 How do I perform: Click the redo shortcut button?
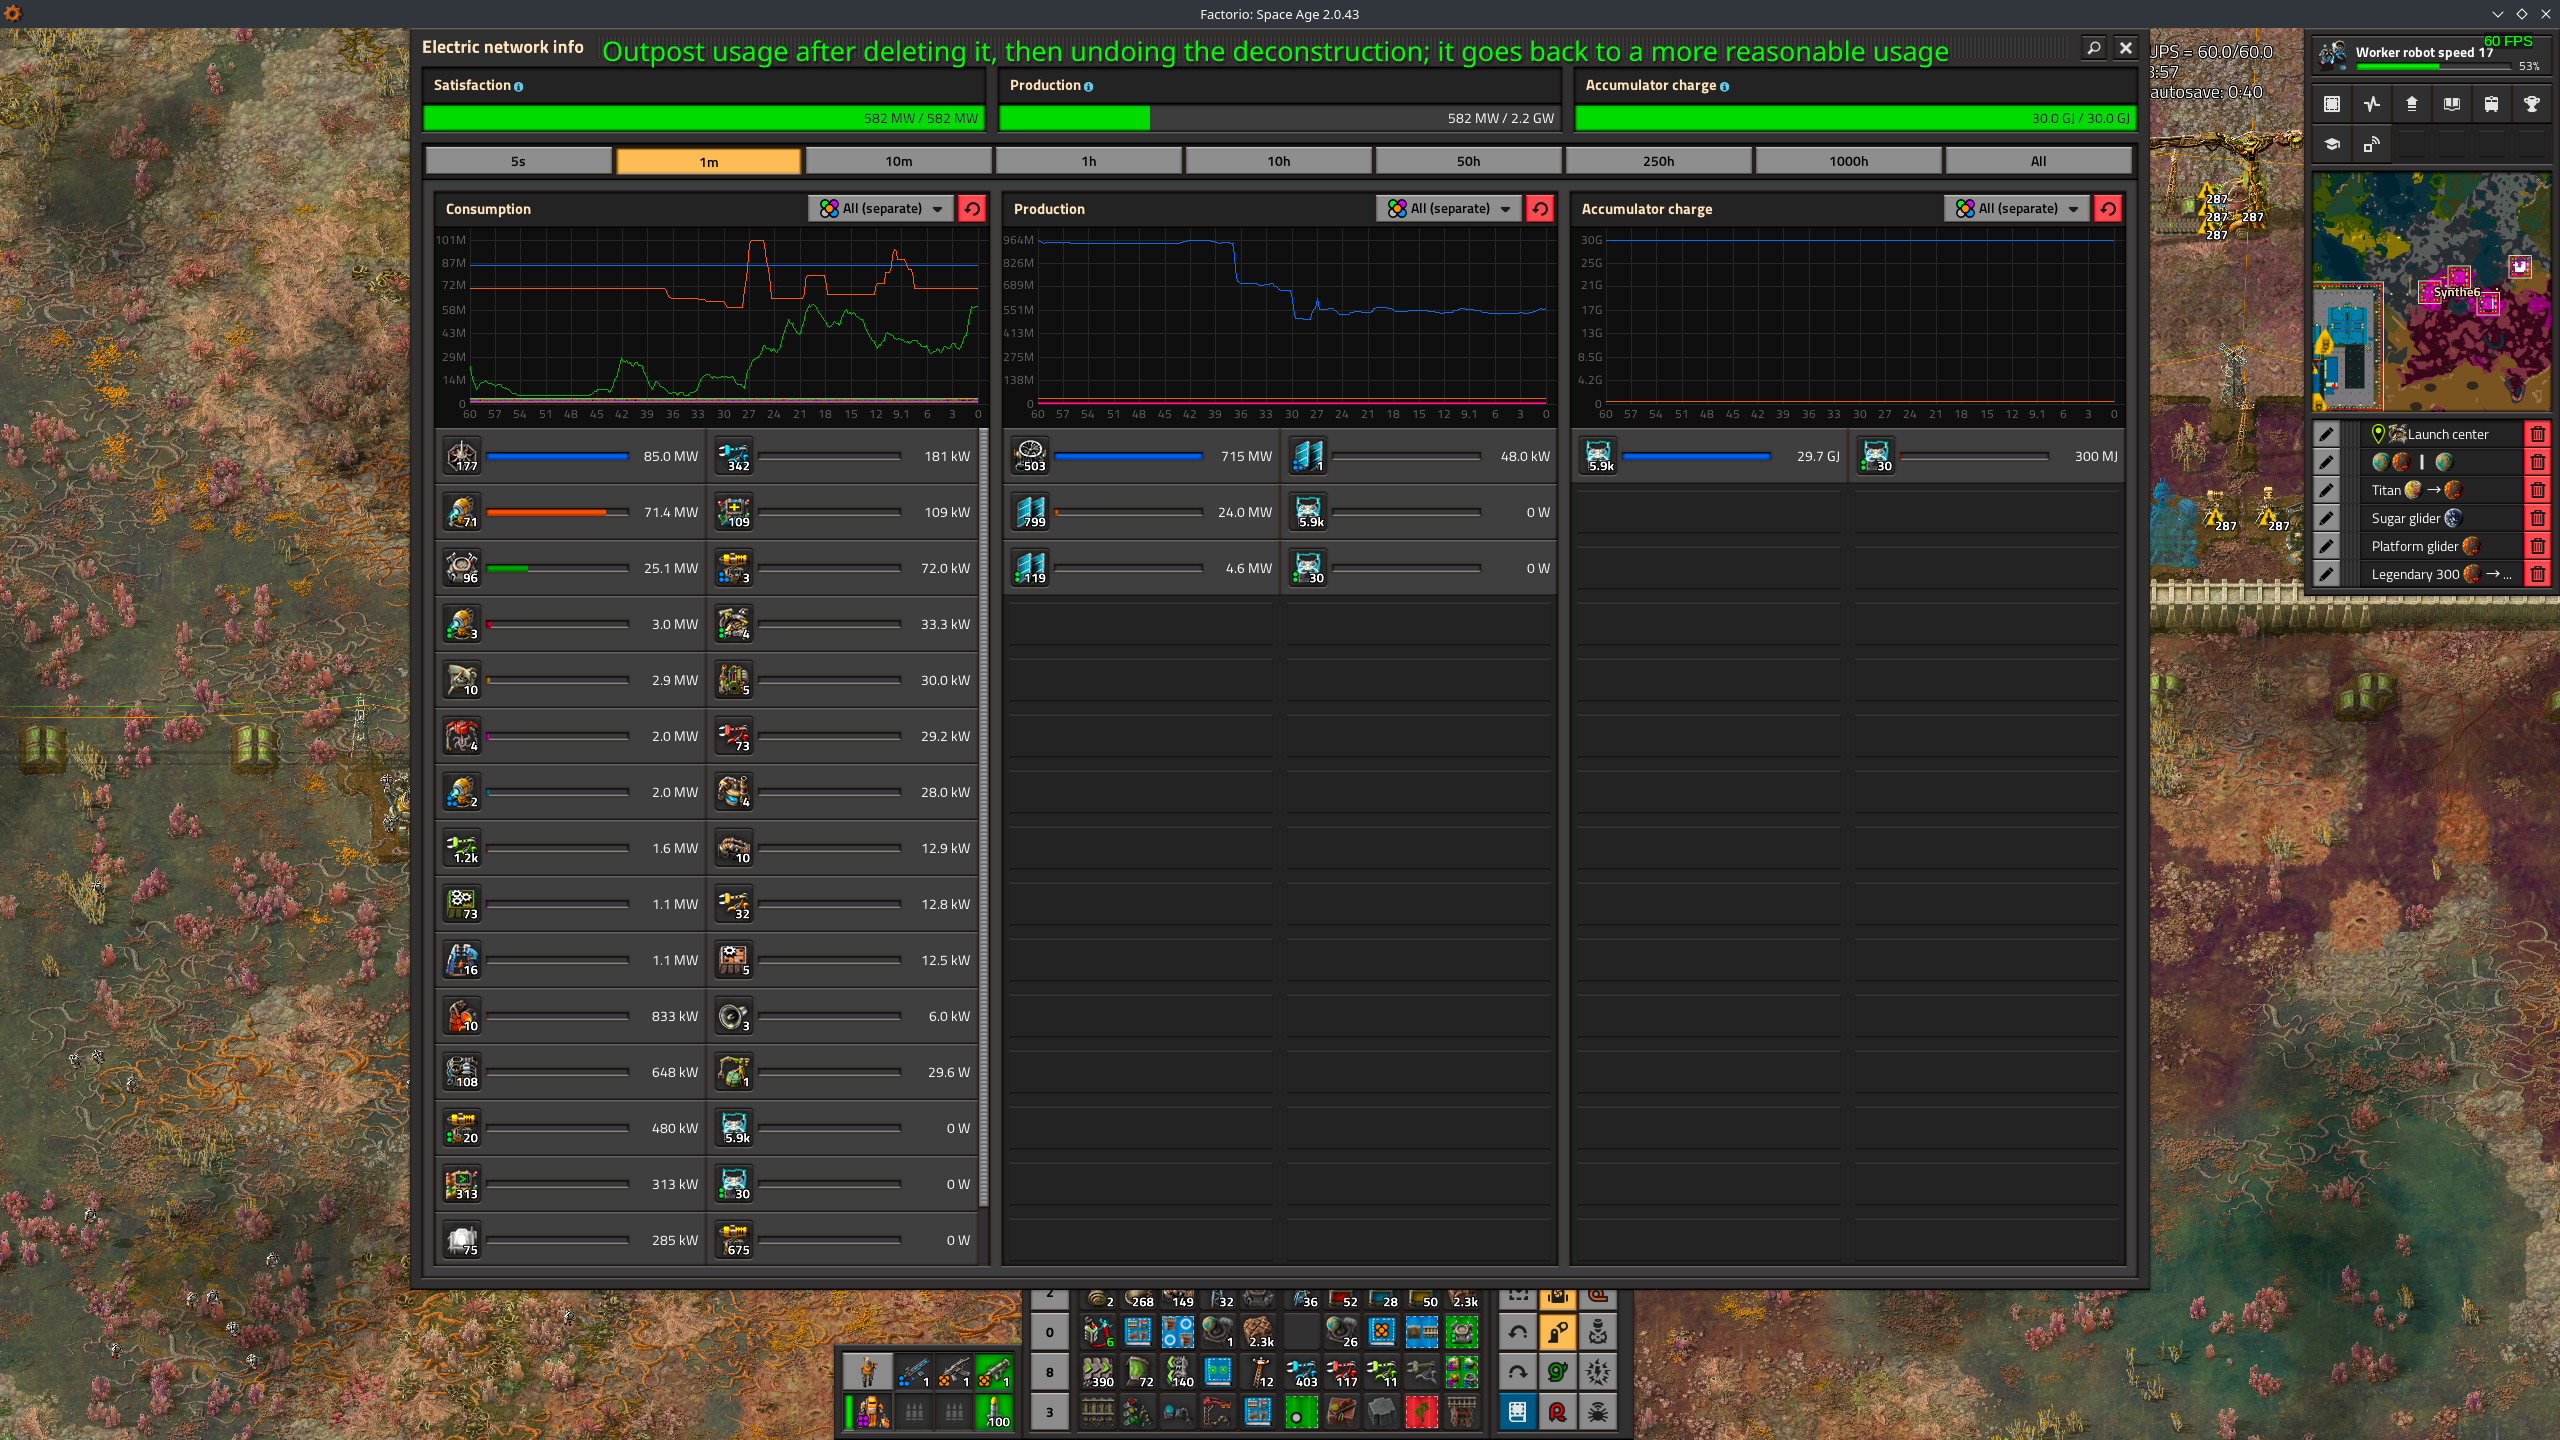coord(1517,1372)
